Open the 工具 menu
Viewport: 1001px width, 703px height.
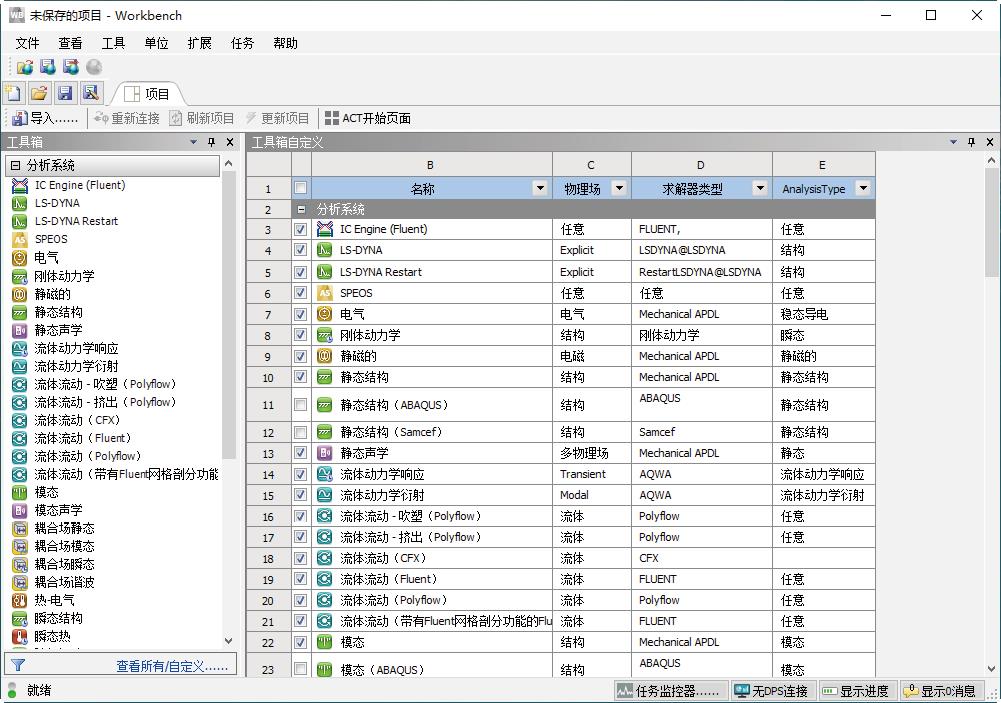(113, 43)
